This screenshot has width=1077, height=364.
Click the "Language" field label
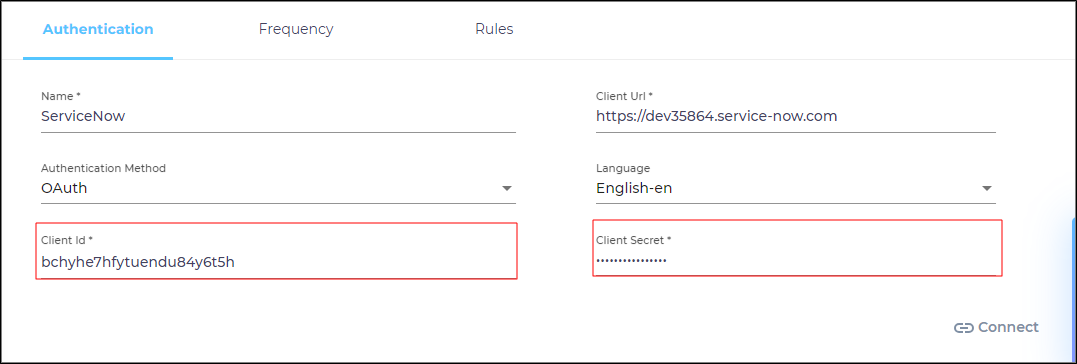pyautogui.click(x=623, y=168)
